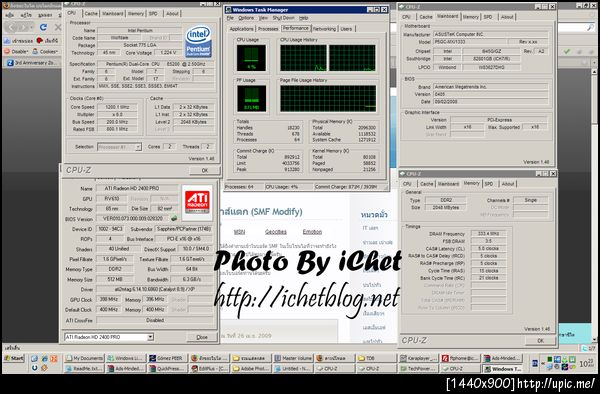Viewport: 600px width, 394px height.
Task: Click OK in Memory CPU-Z window
Action: click(540, 340)
